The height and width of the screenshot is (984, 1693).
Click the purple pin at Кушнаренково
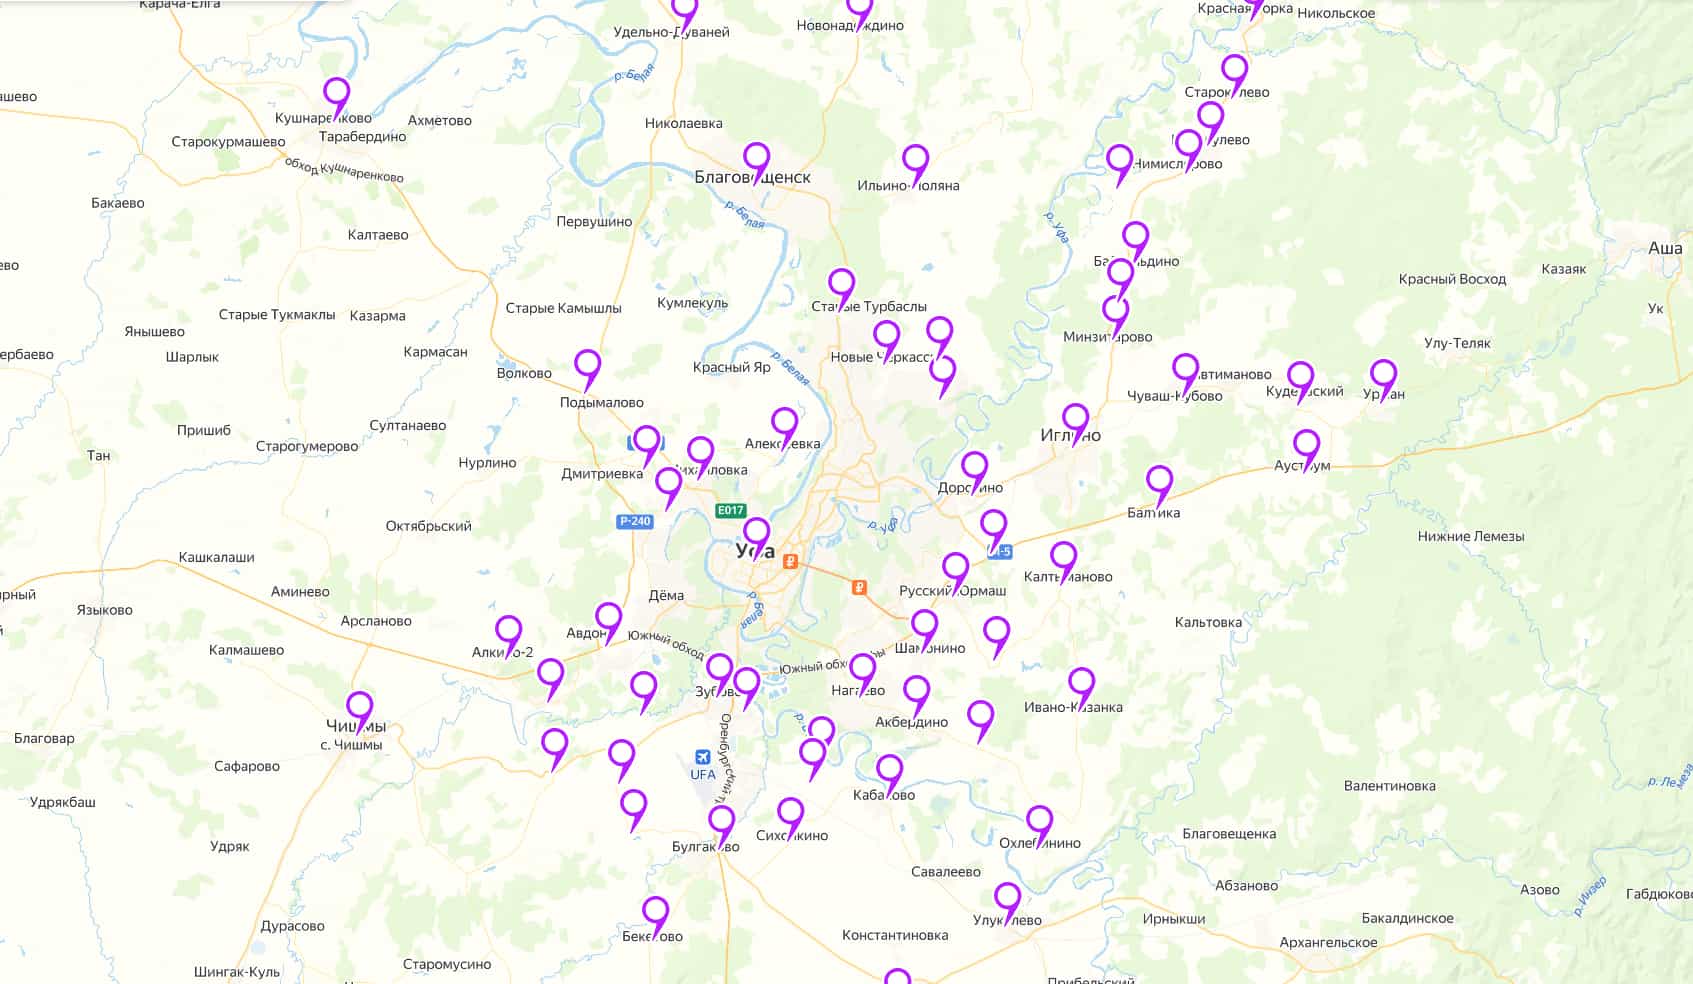coord(337,97)
